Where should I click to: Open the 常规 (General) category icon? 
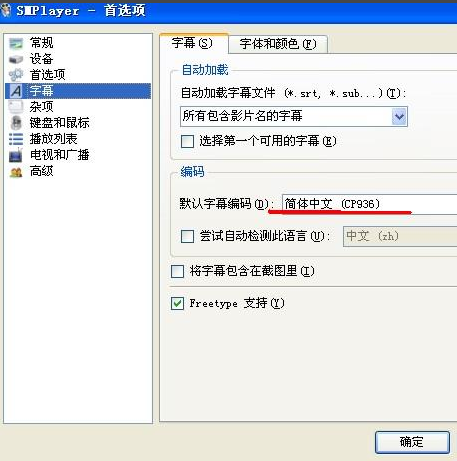[x=16, y=43]
